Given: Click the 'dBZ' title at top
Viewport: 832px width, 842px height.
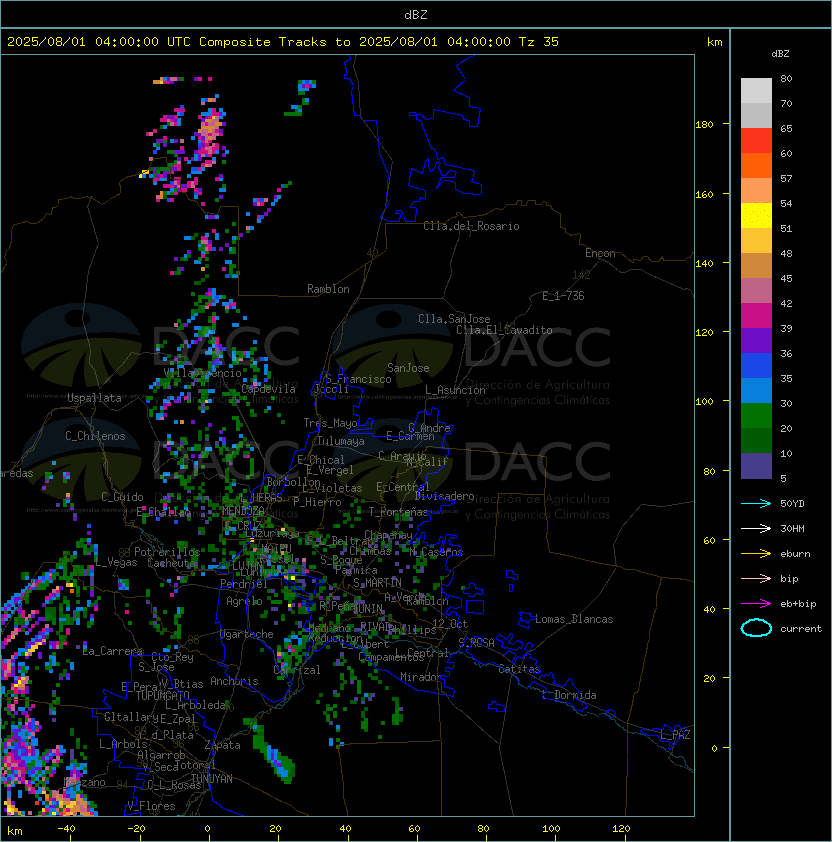Looking at the screenshot, I should tap(416, 14).
